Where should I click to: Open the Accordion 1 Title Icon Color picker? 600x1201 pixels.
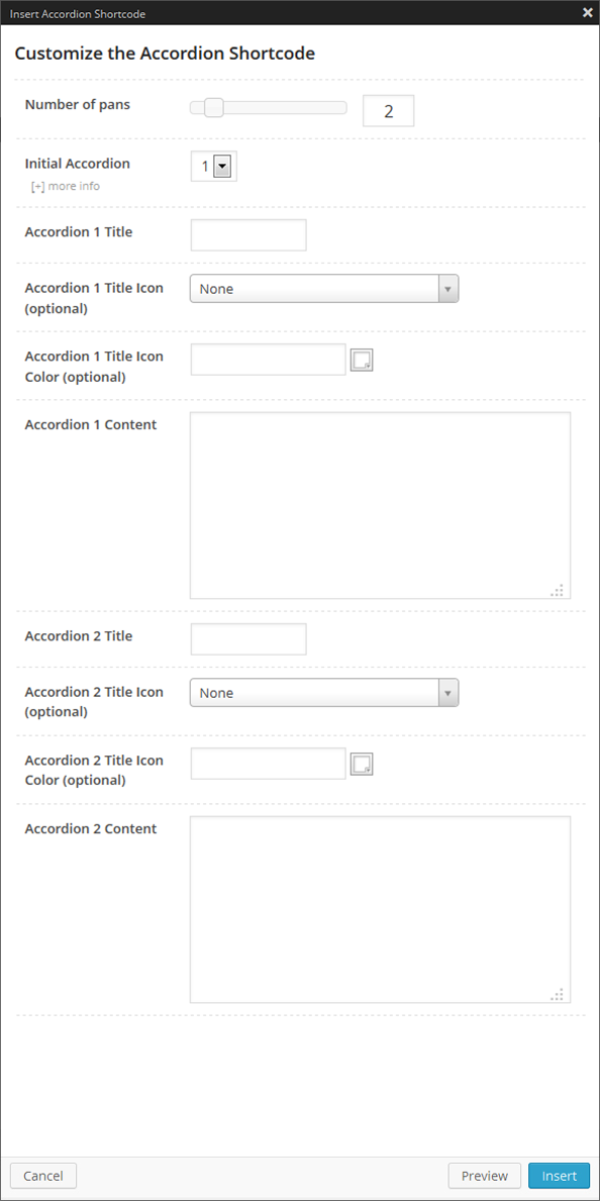tap(361, 359)
